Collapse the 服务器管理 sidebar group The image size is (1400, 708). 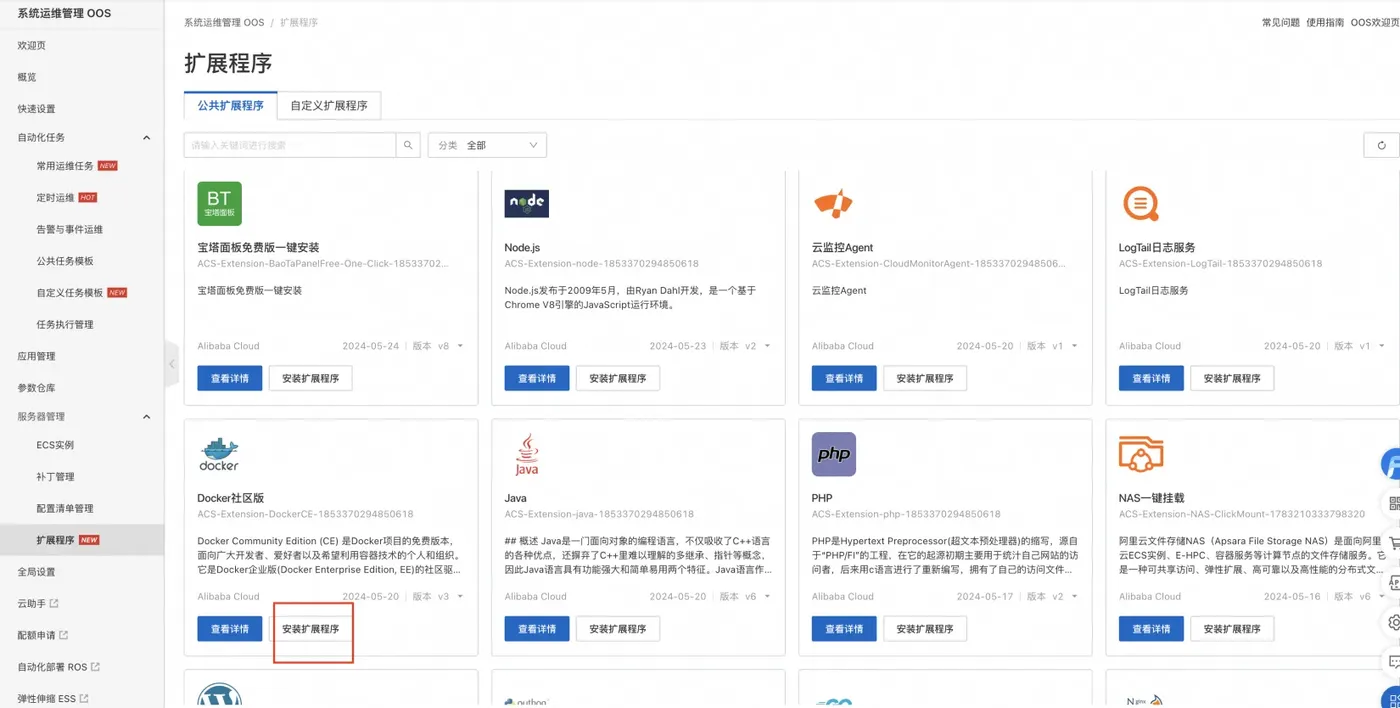coord(147,416)
